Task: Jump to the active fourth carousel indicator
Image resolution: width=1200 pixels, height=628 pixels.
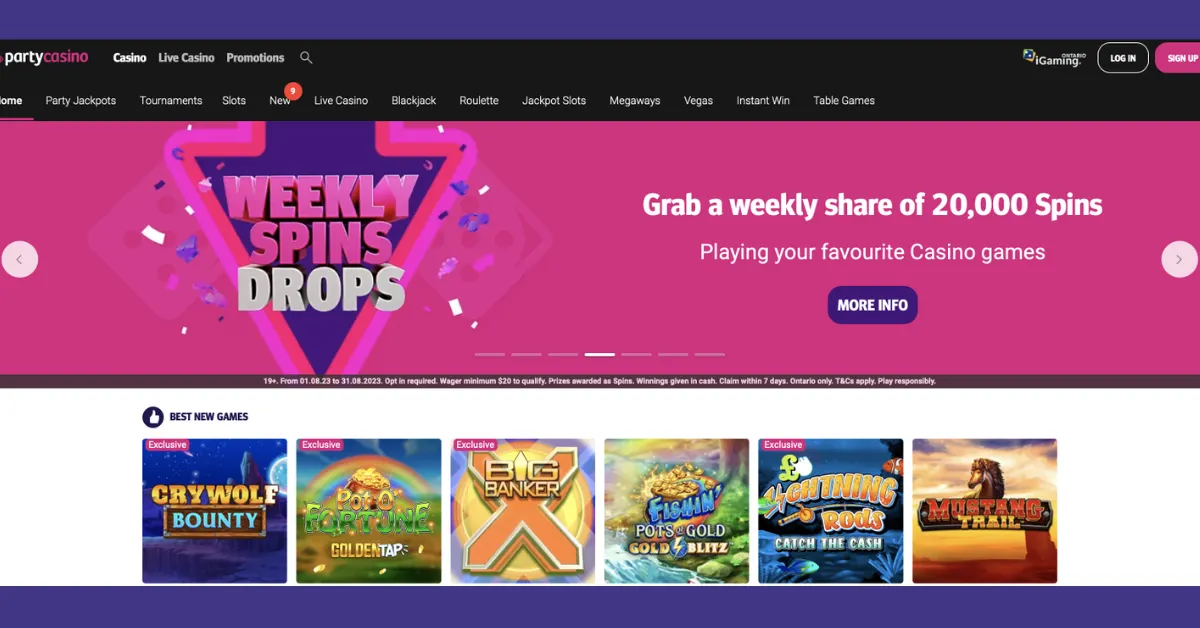Action: click(600, 354)
